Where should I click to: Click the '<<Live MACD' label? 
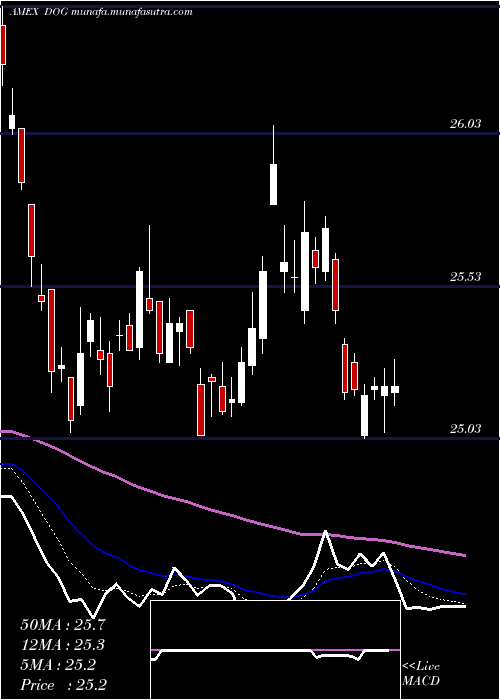pyautogui.click(x=421, y=673)
